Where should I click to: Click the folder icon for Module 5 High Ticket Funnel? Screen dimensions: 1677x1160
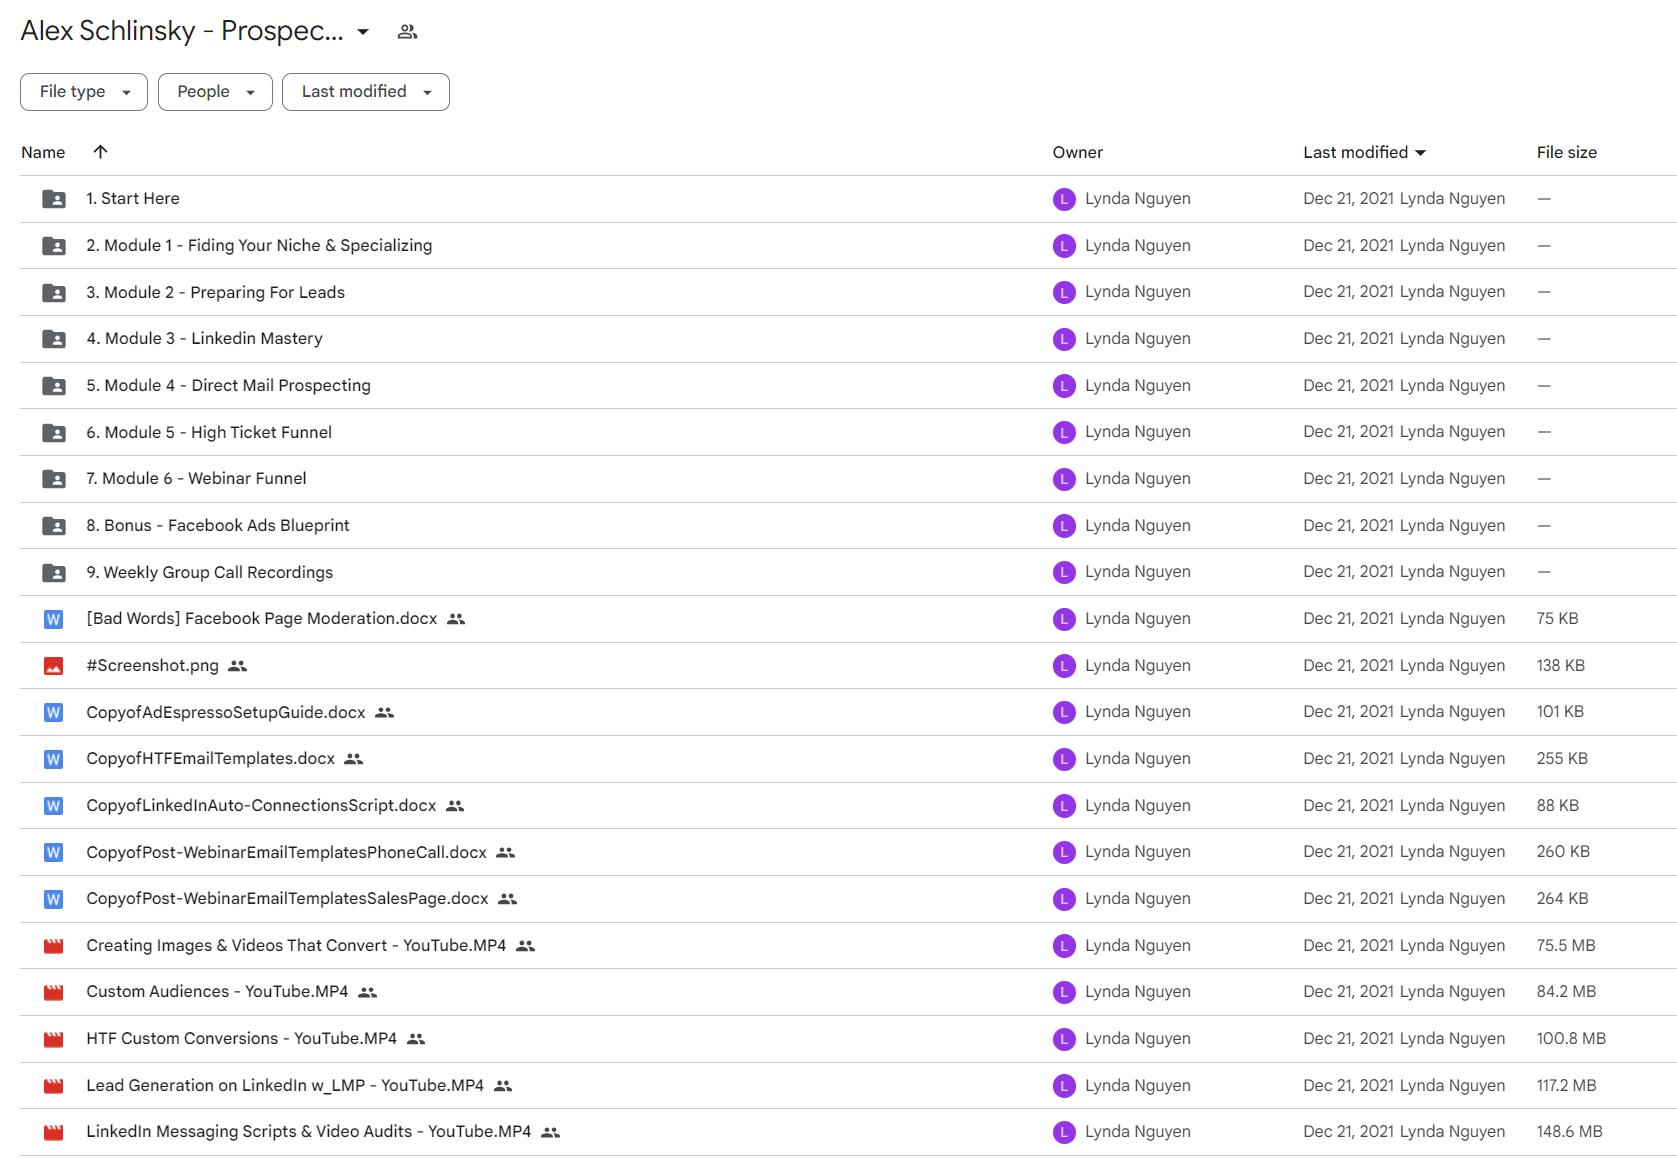54,433
